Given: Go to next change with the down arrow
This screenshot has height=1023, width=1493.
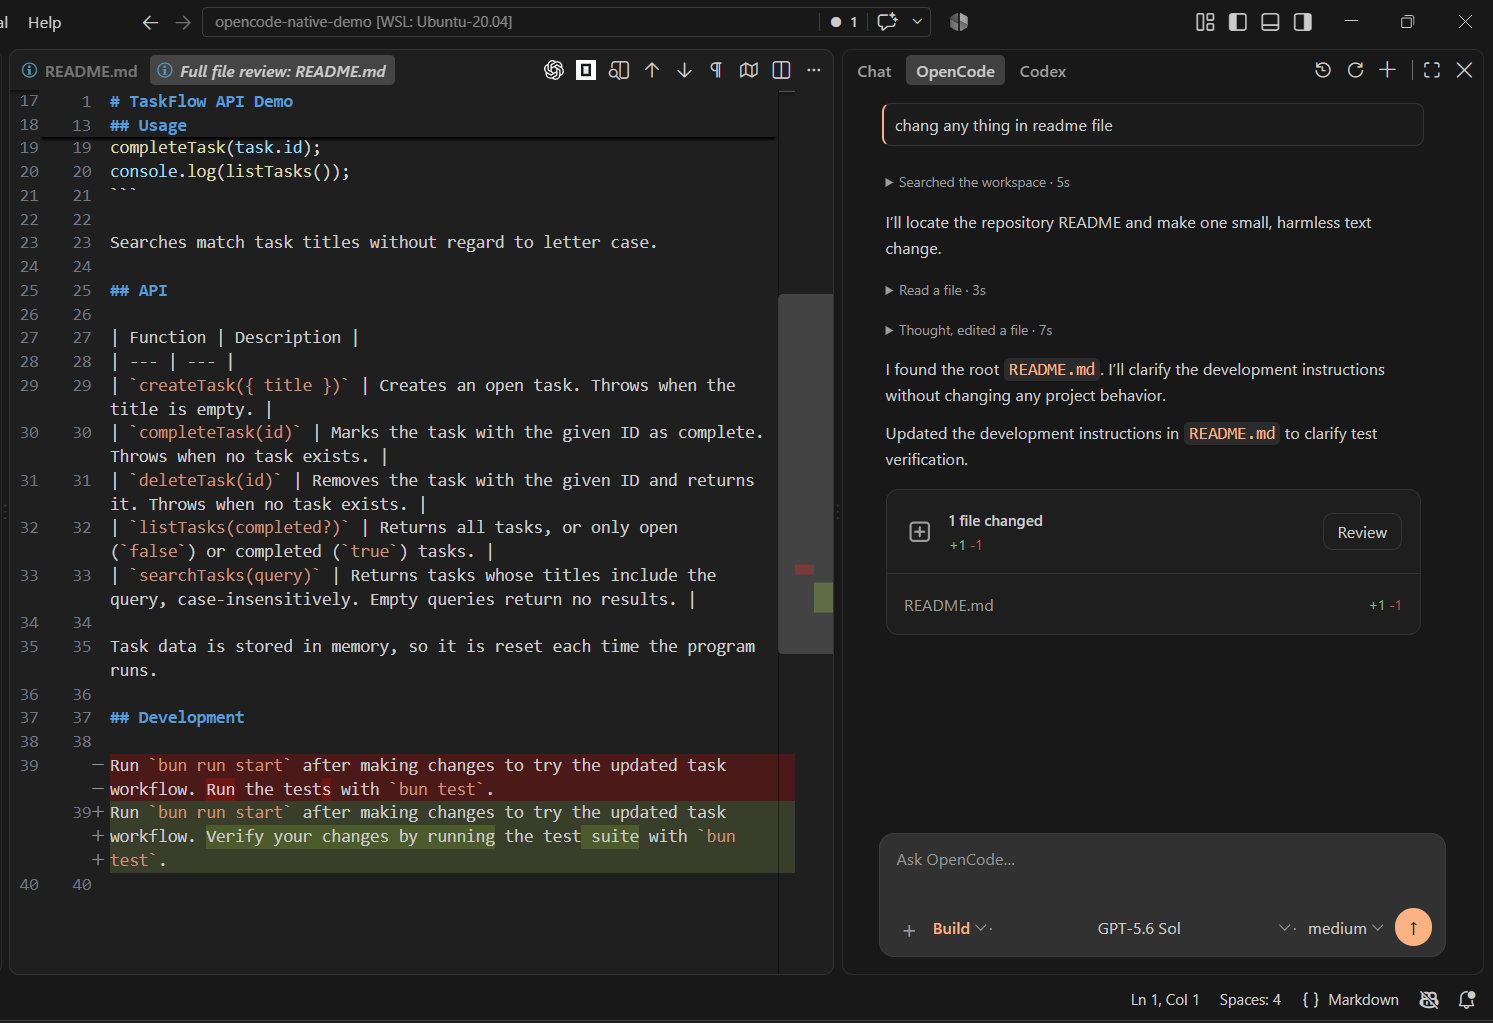Looking at the screenshot, I should pyautogui.click(x=684, y=70).
